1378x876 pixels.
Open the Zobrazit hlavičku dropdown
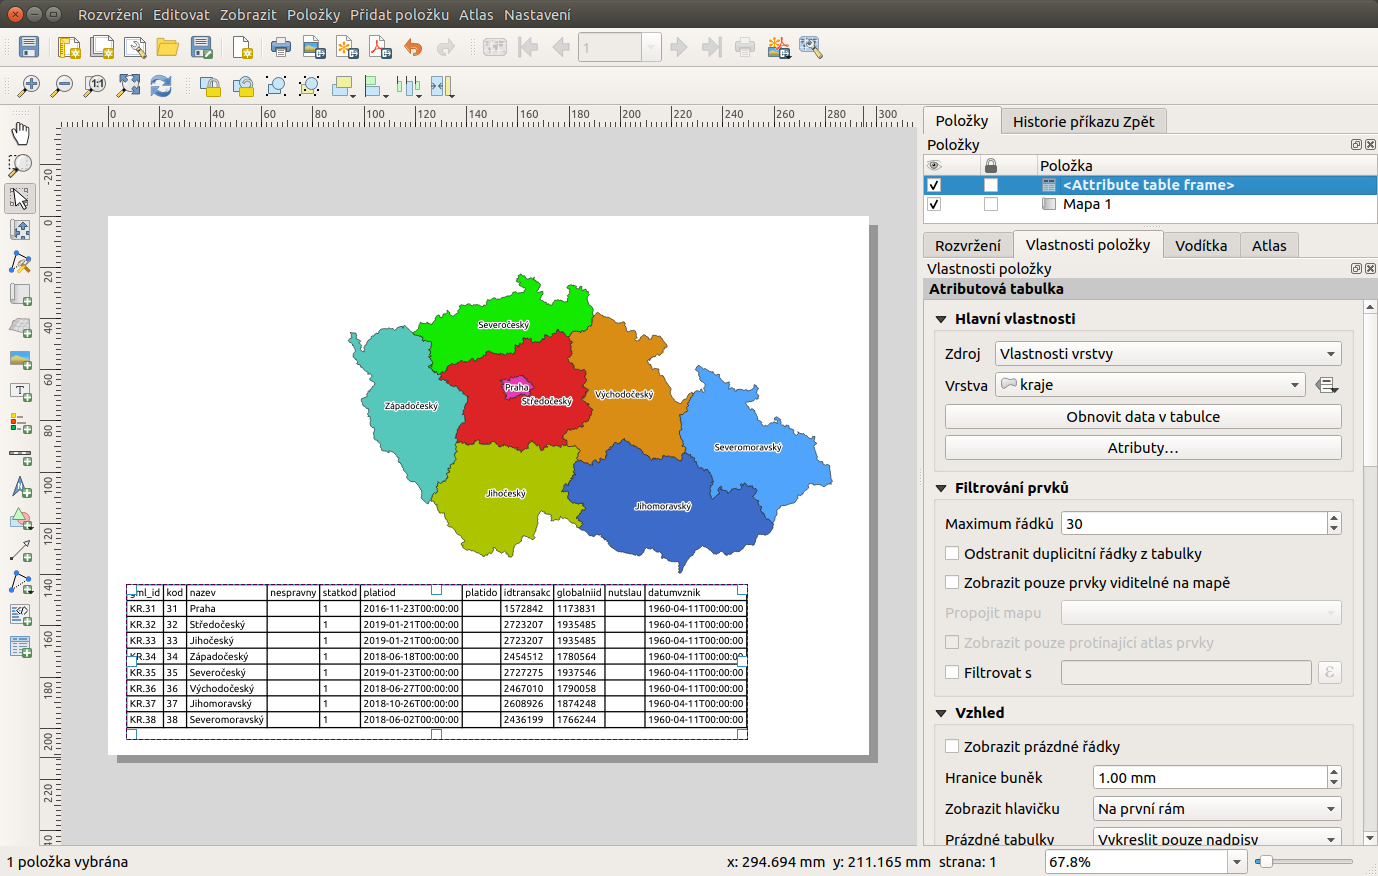[x=1217, y=809]
